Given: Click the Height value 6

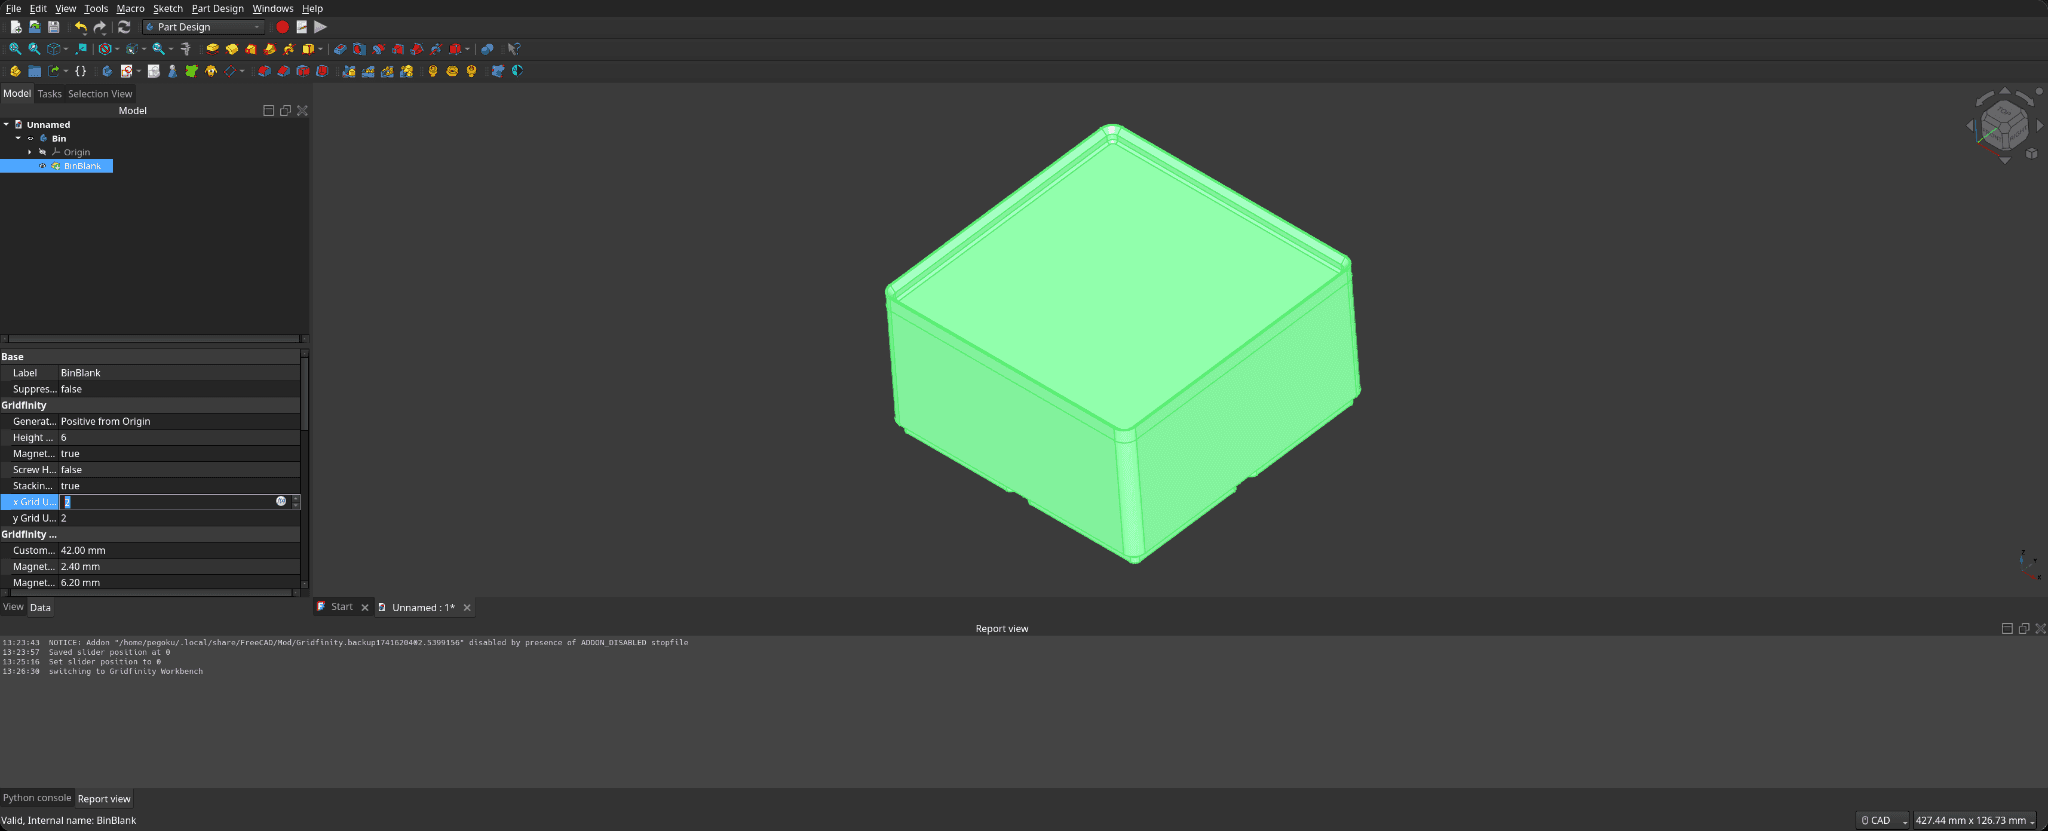Looking at the screenshot, I should click(179, 438).
